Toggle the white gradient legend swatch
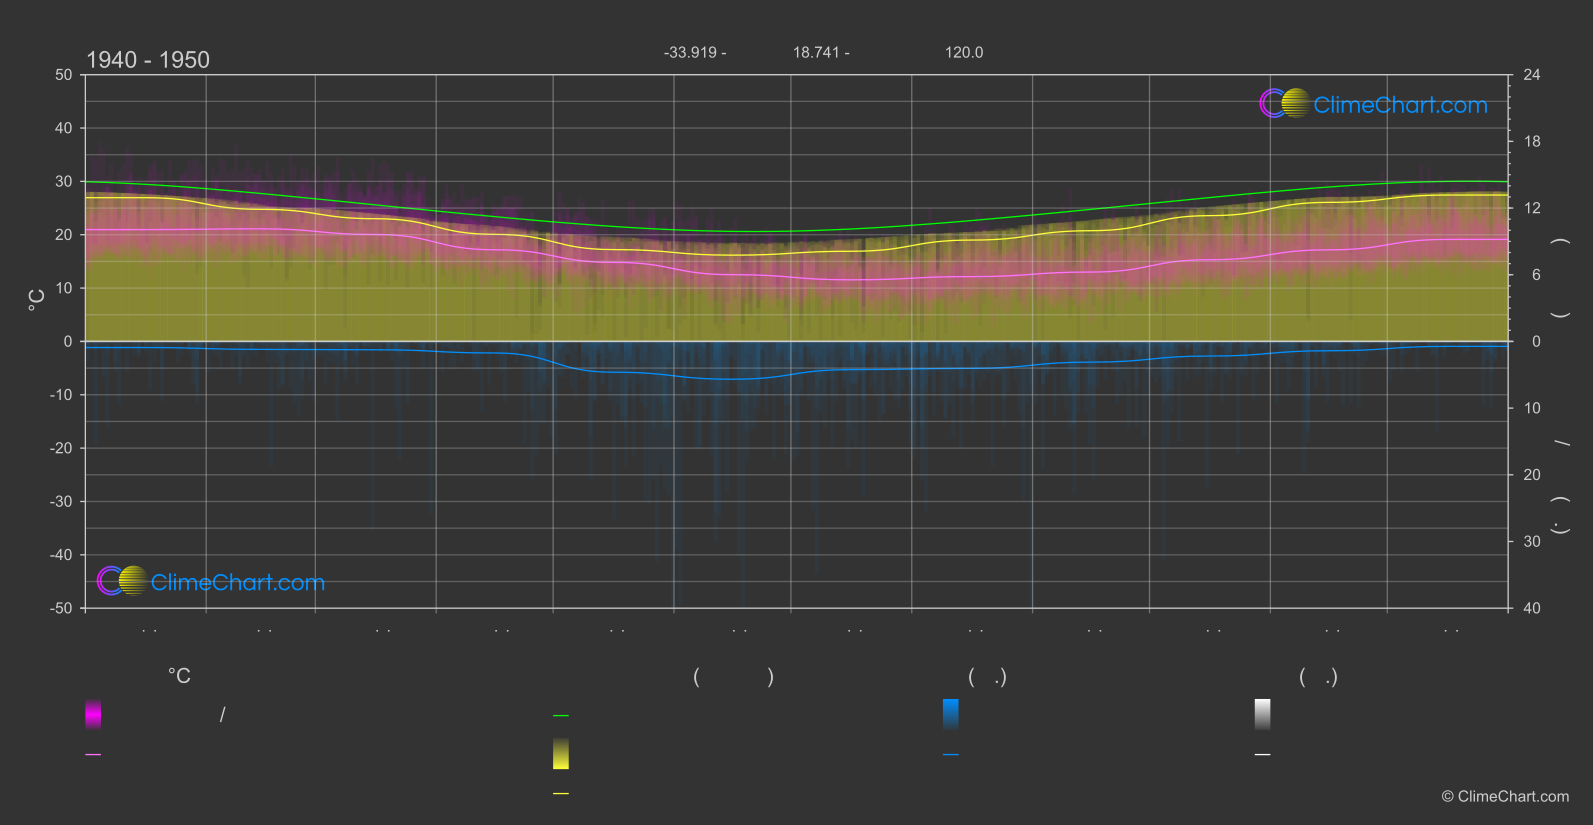1593x825 pixels. point(1263,714)
